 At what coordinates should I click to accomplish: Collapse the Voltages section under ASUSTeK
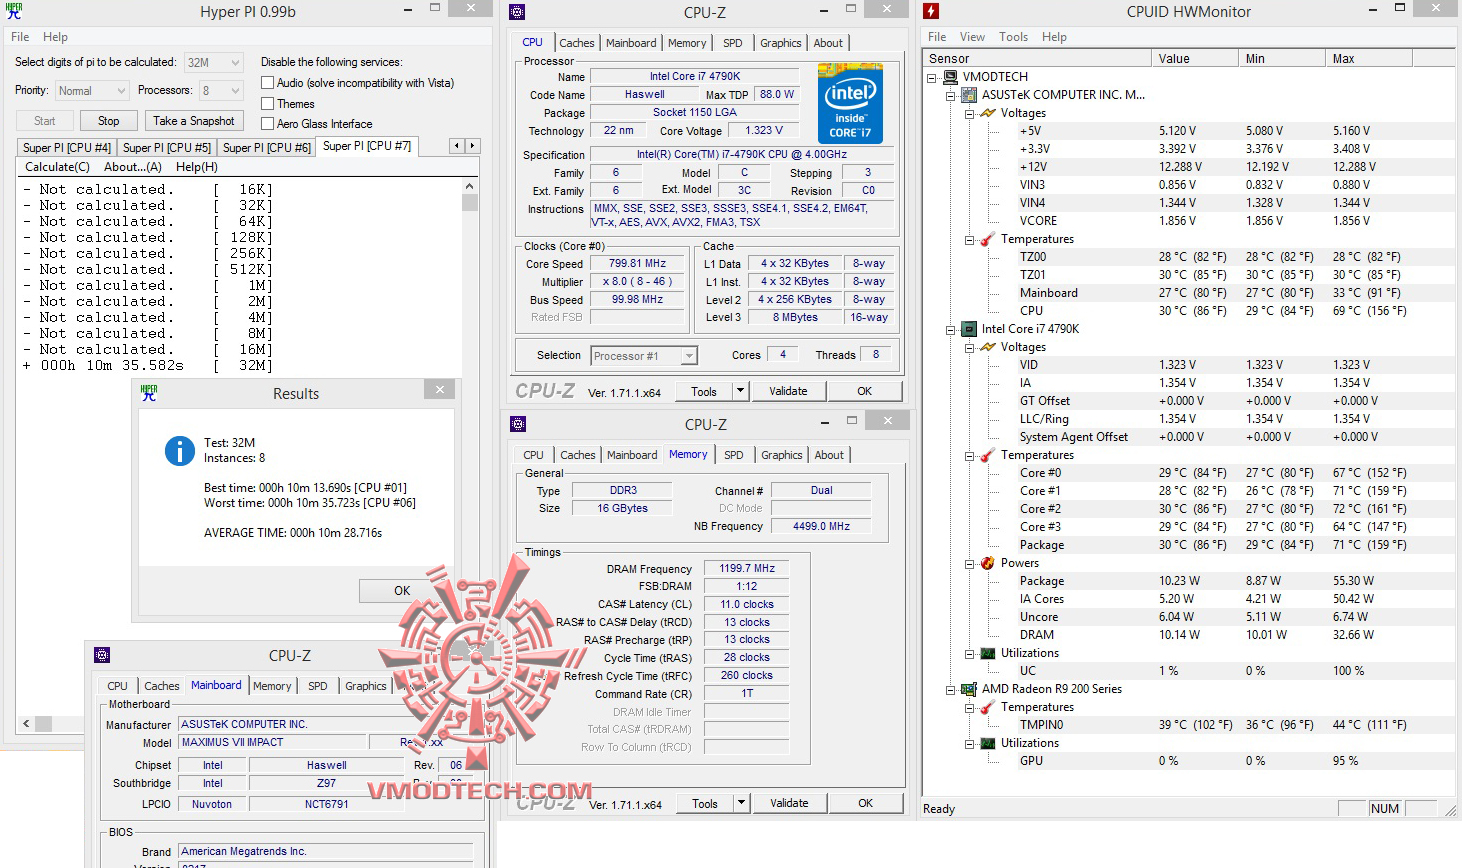[x=970, y=113]
